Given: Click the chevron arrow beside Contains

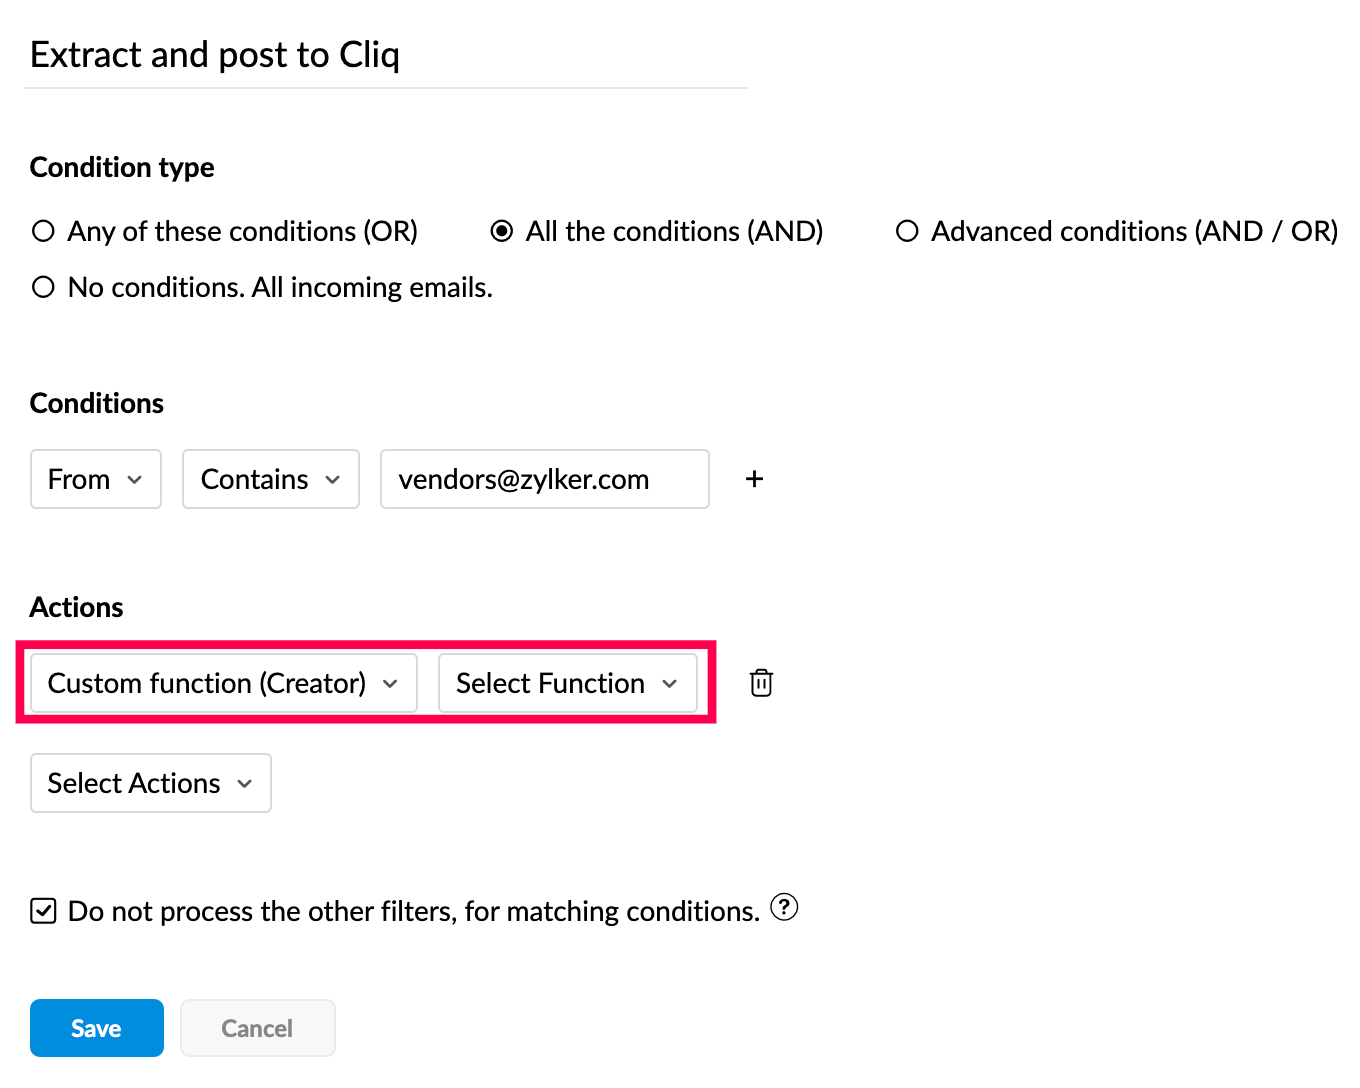Looking at the screenshot, I should click(333, 480).
